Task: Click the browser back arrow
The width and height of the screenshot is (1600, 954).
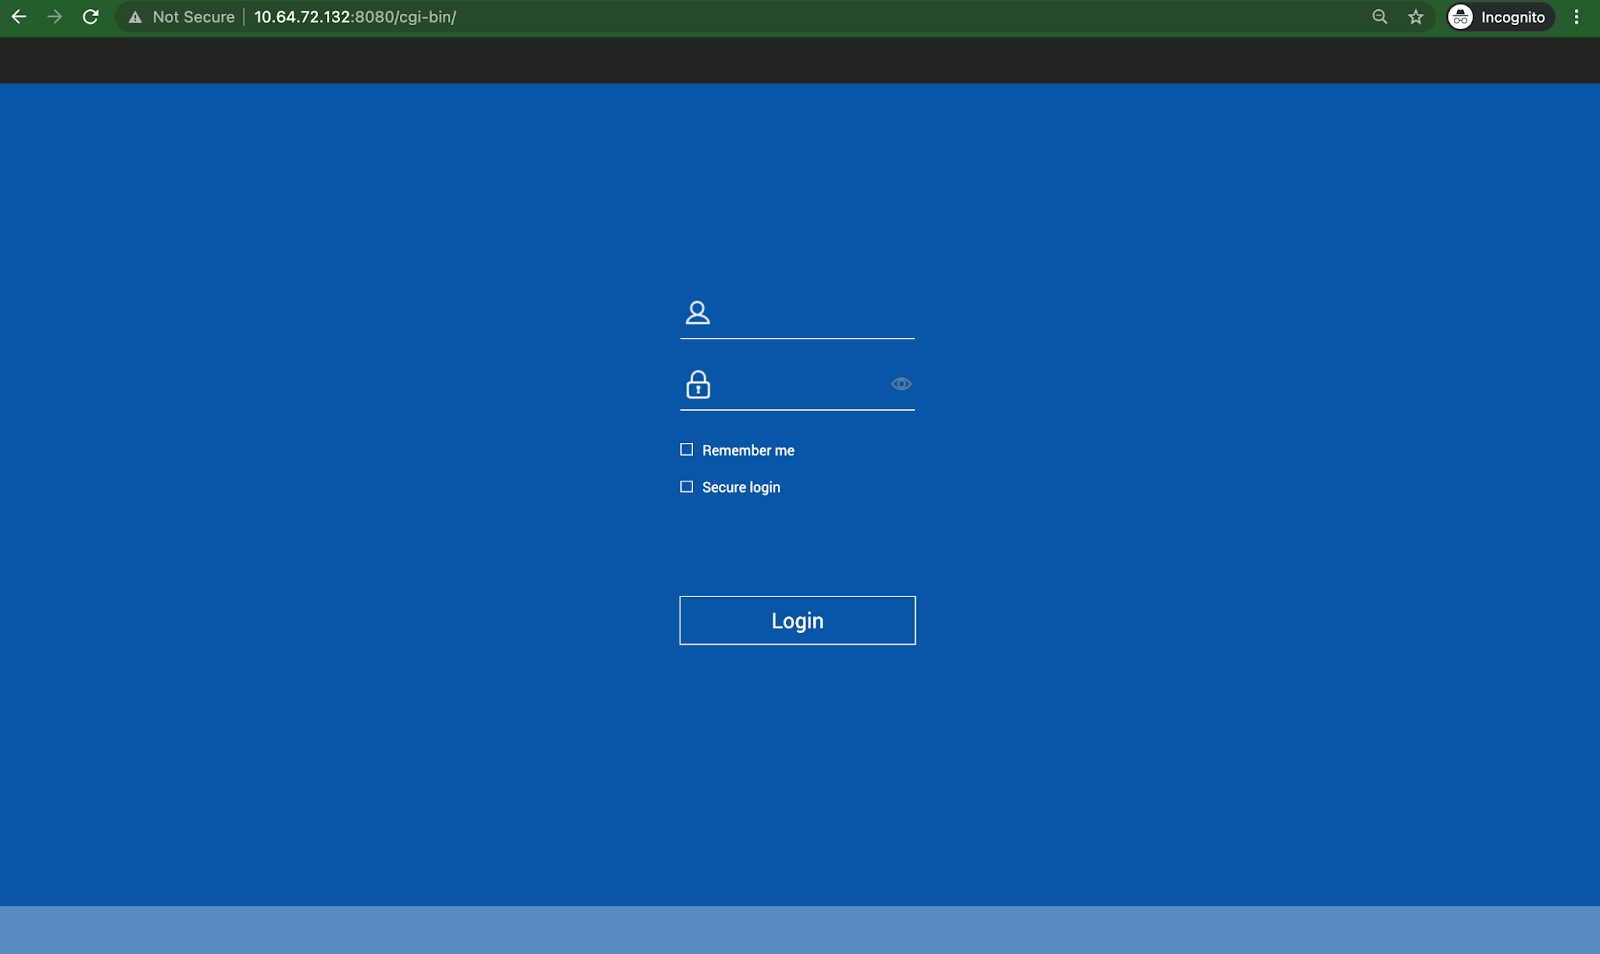Action: 19,17
